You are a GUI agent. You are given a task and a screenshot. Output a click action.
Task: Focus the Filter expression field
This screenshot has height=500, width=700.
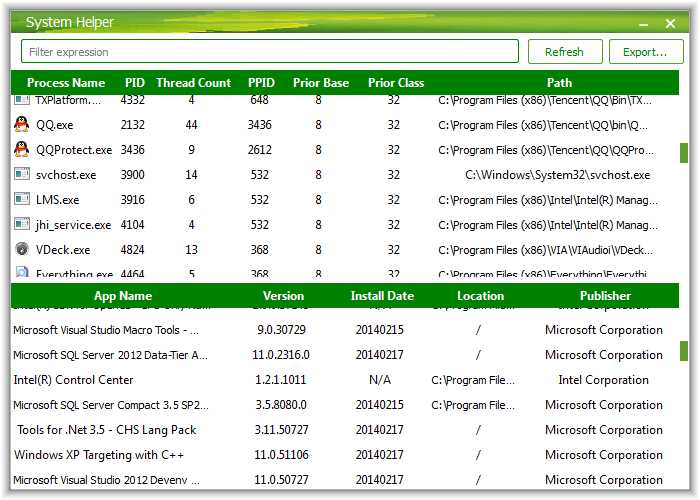tap(270, 52)
